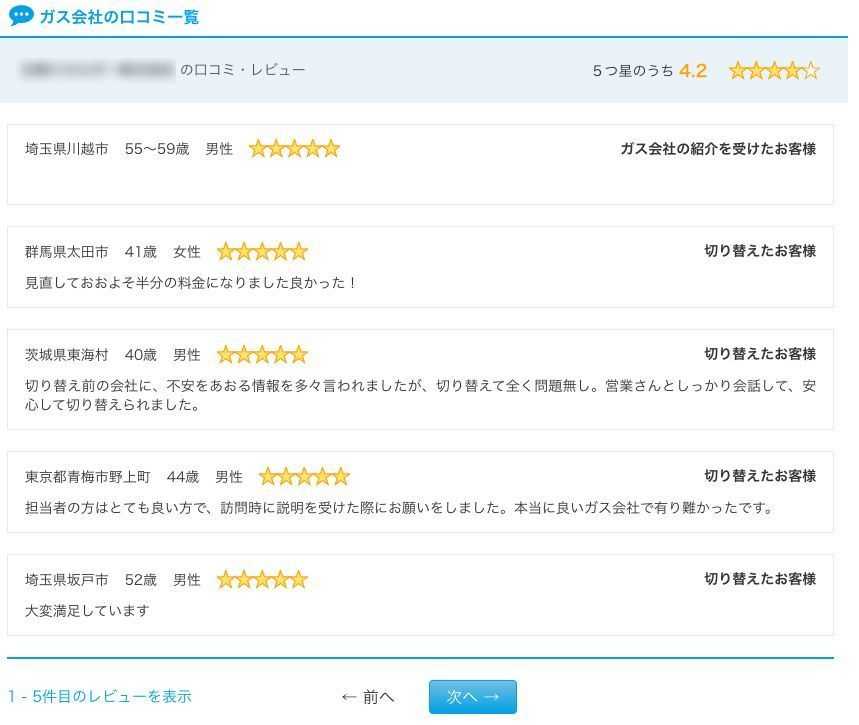Click the star rating of the 太田市 review
Image resolution: width=859 pixels, height=725 pixels.
(x=262, y=252)
